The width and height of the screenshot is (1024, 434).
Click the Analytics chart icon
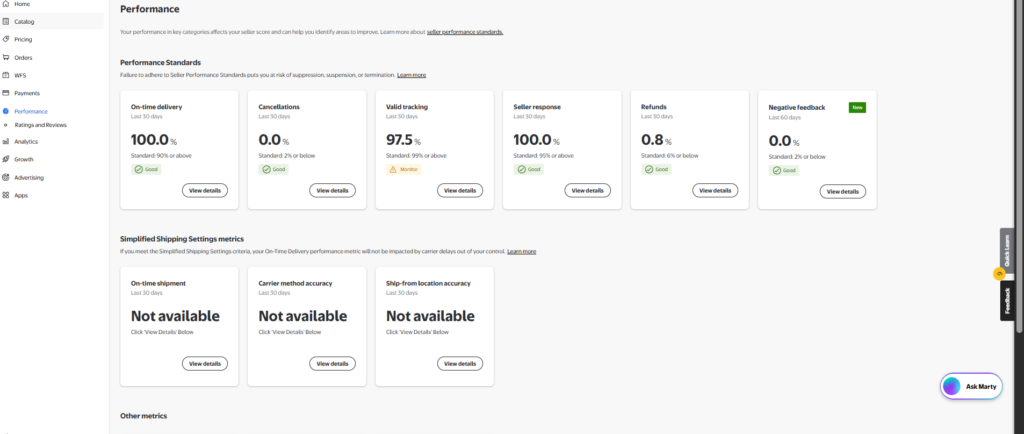click(x=6, y=142)
